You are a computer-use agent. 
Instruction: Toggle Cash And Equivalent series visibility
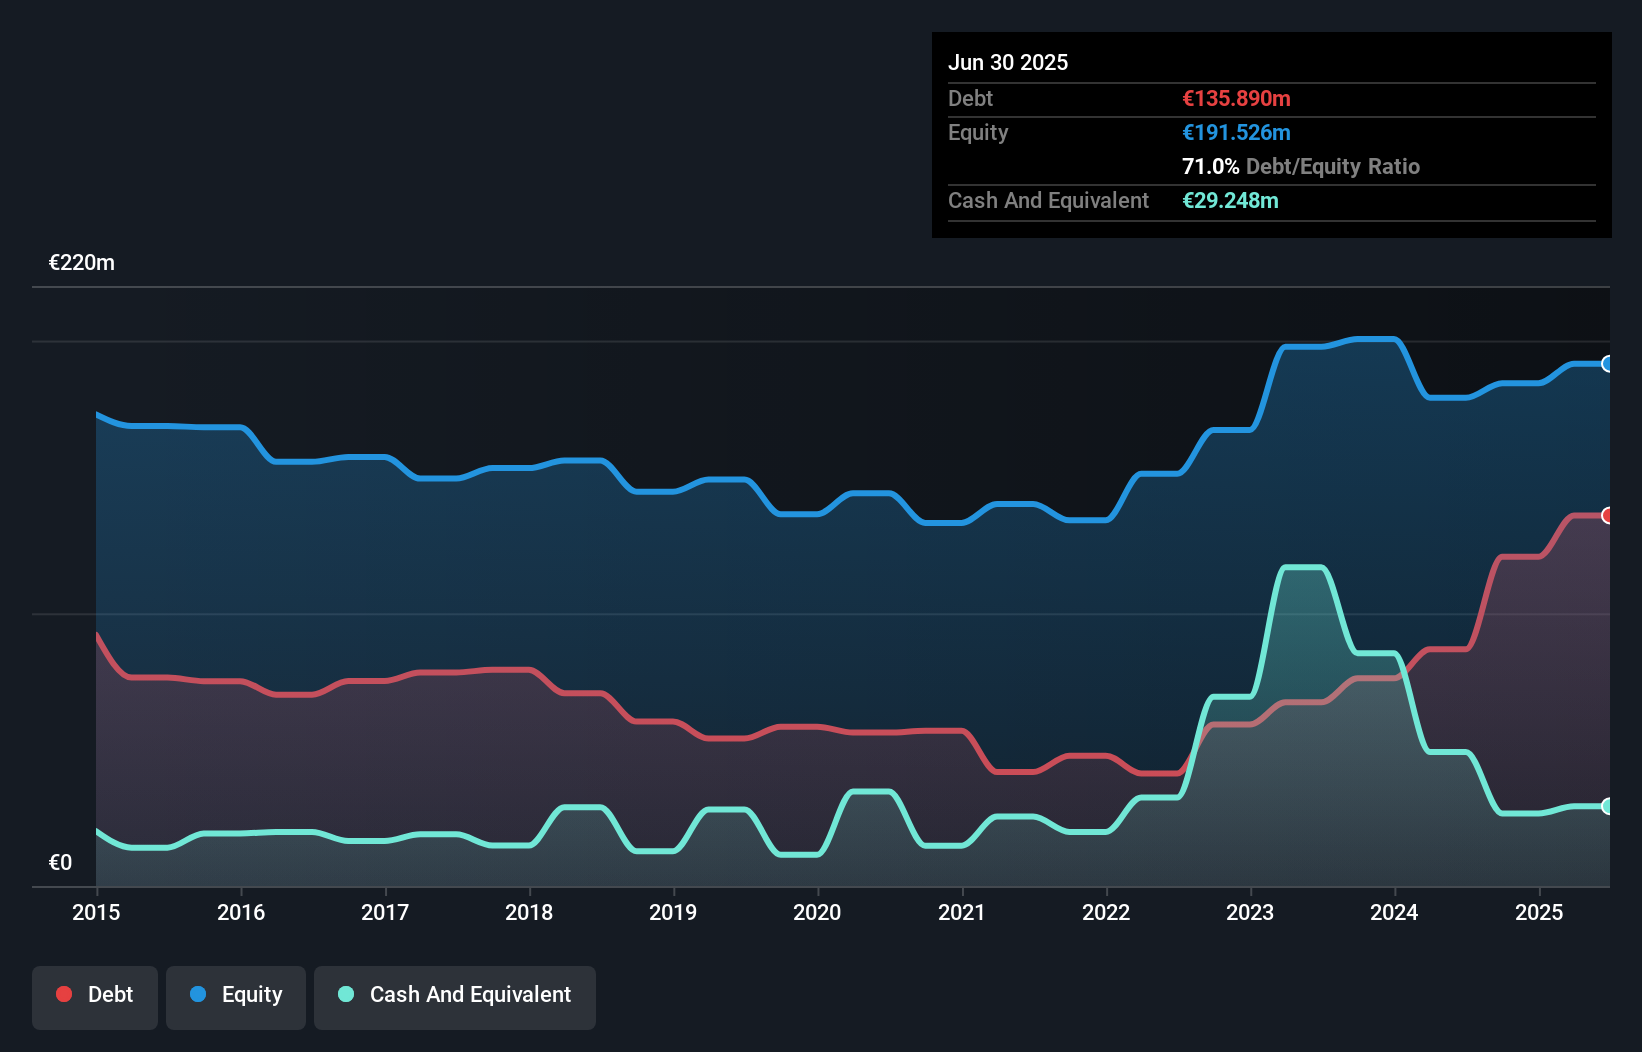[454, 995]
